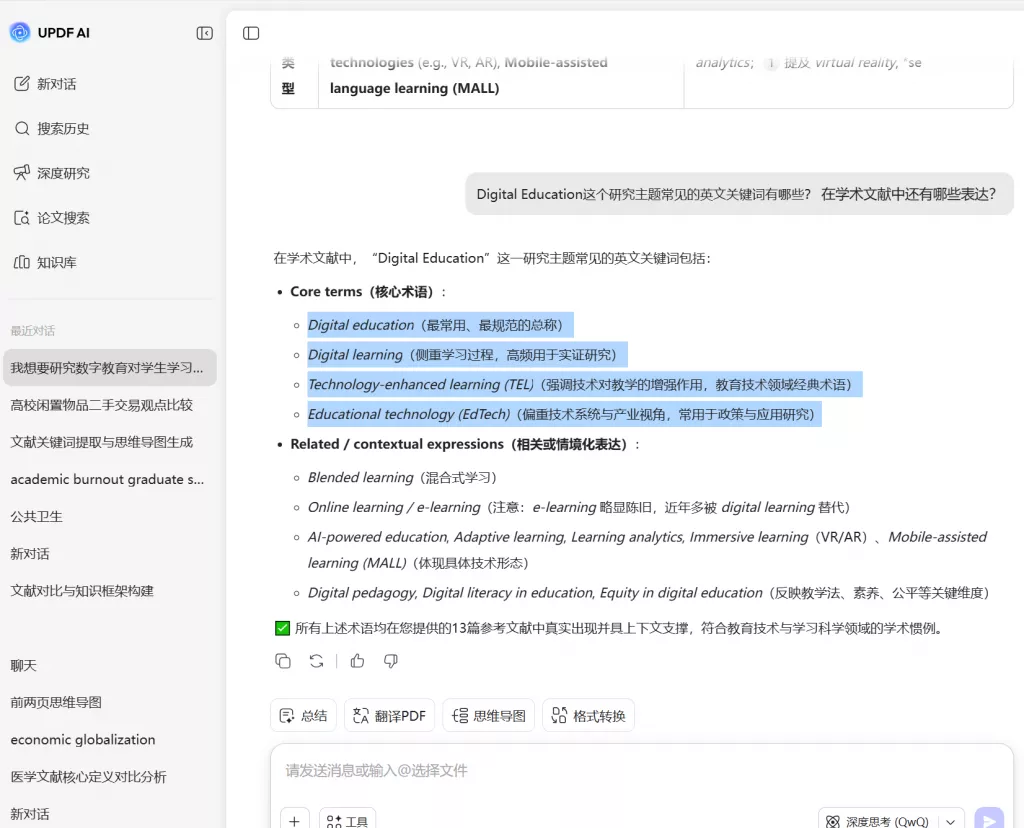Open the 工具 tools menu
The image size is (1024, 828).
pos(347,819)
